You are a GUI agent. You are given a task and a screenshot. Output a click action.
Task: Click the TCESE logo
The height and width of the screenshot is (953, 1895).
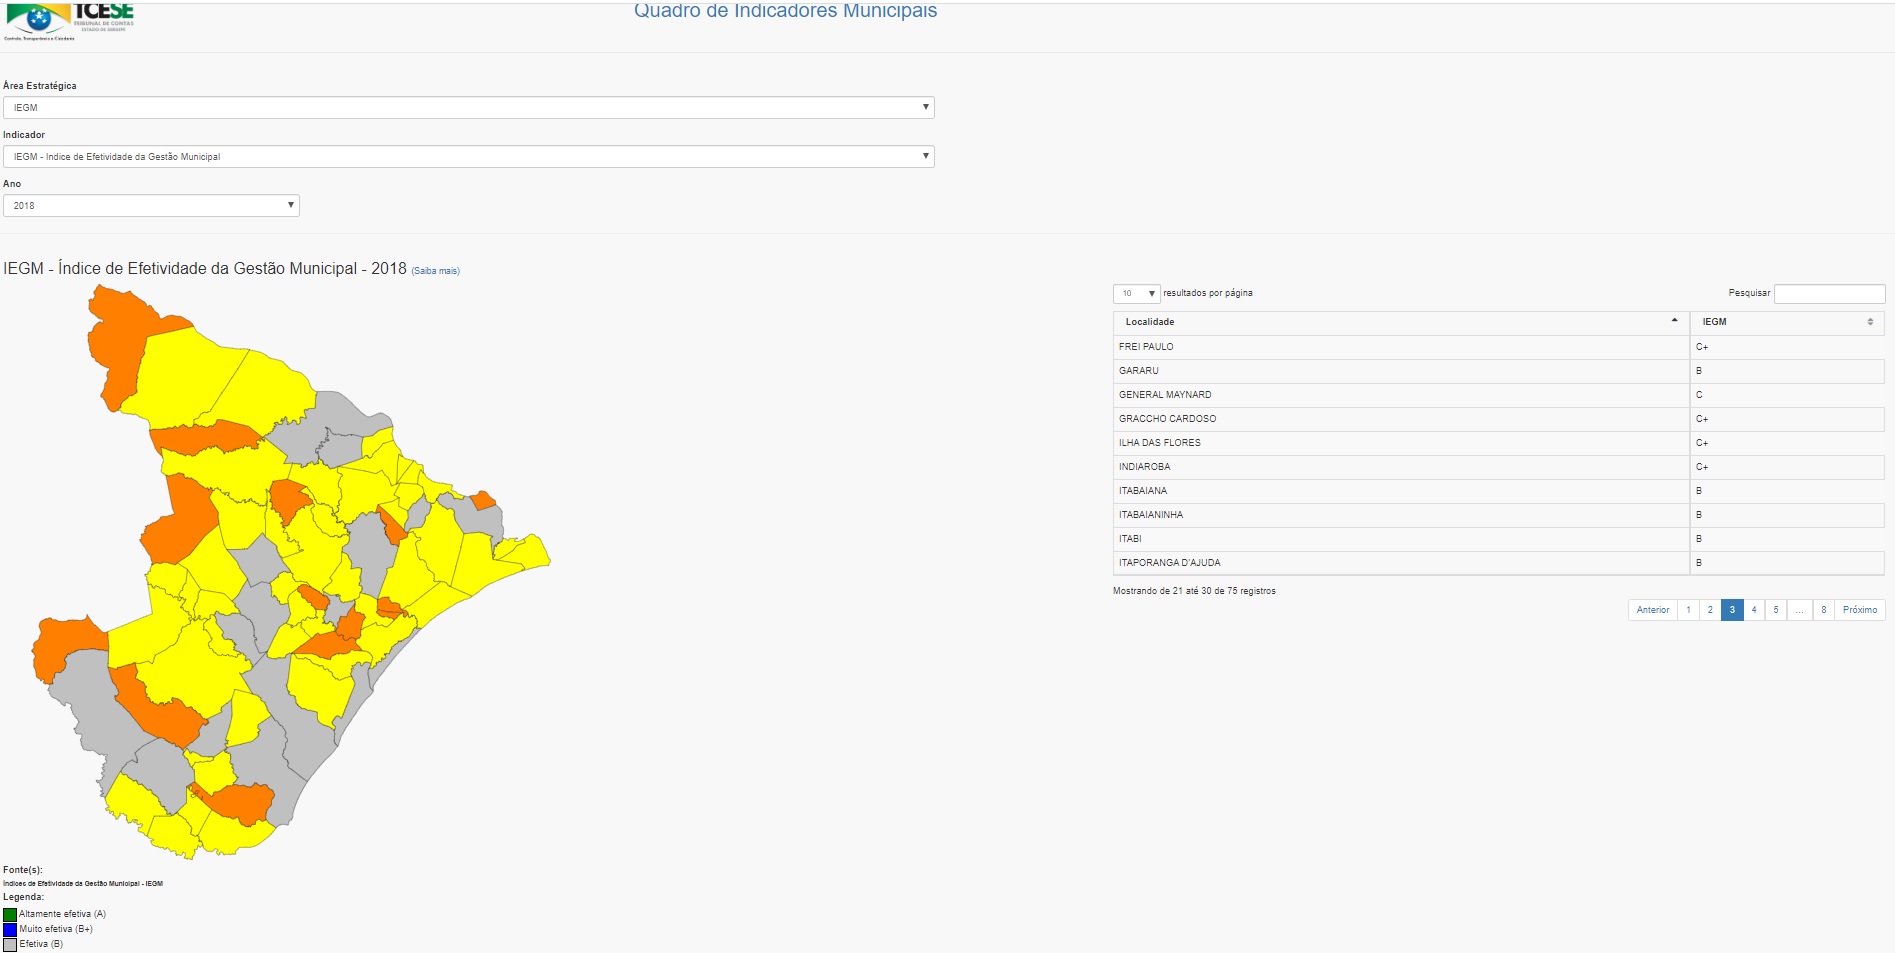(69, 20)
